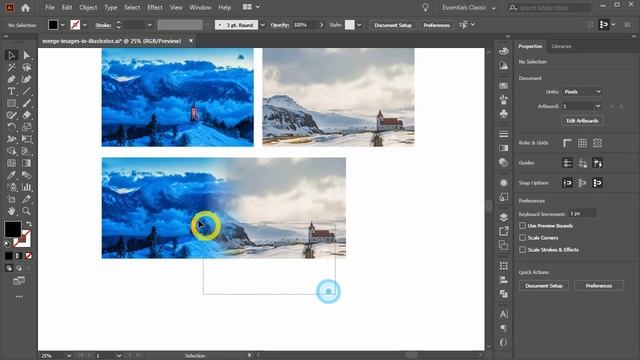Click the Edit Artboards button

(582, 121)
